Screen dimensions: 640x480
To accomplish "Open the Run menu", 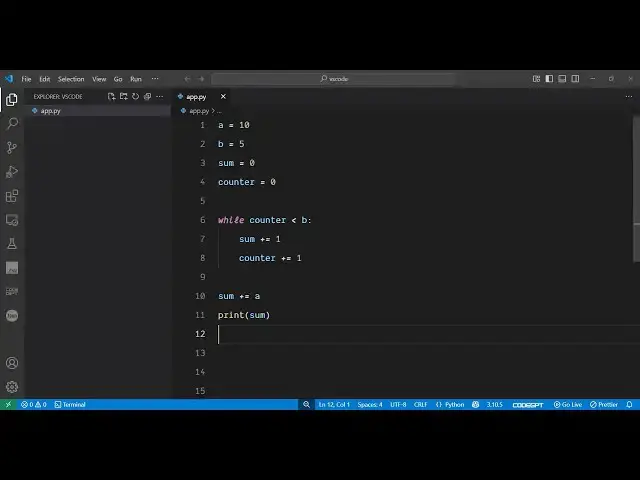I will (136, 79).
